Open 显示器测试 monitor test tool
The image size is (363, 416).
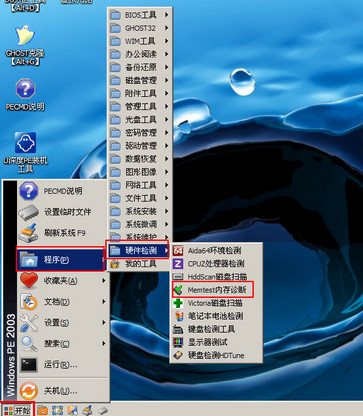click(x=216, y=342)
